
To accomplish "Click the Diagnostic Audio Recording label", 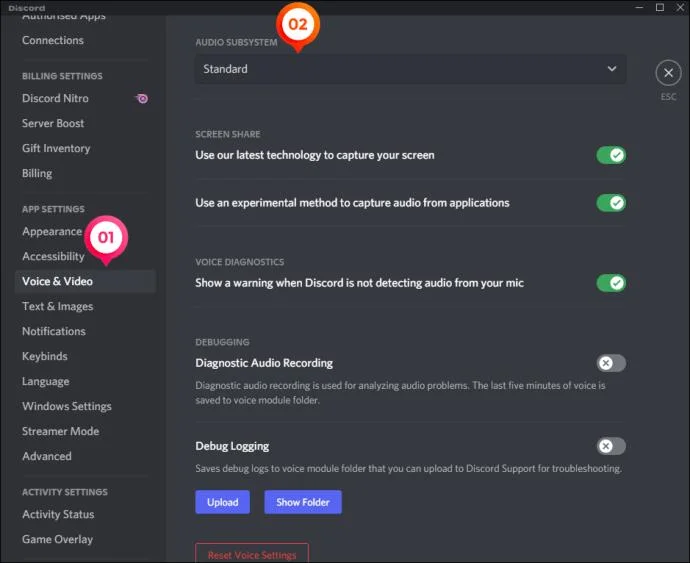I will [264, 363].
